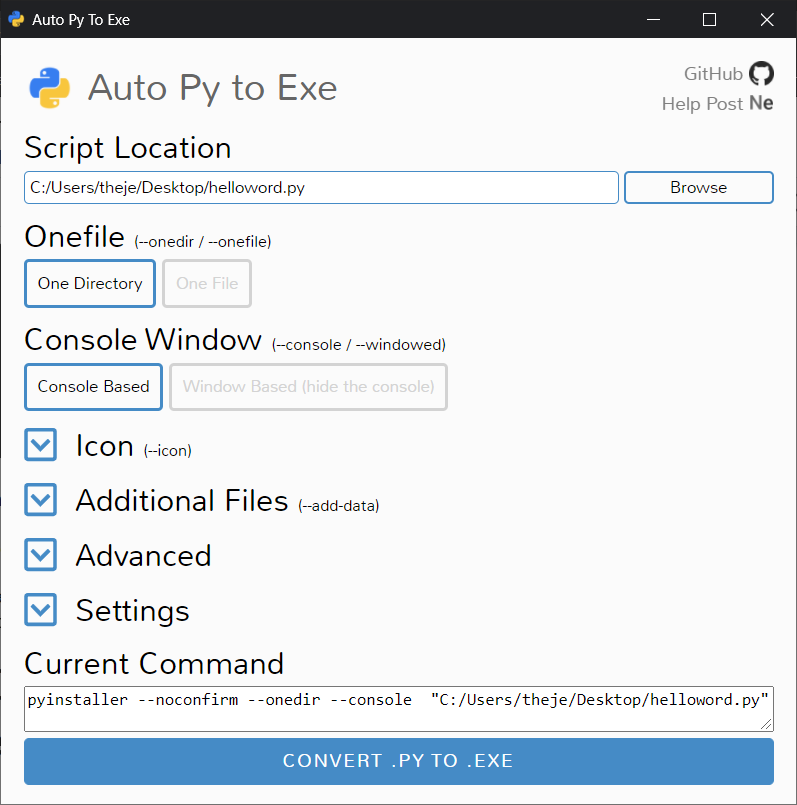Choose Console Based option

tap(93, 387)
